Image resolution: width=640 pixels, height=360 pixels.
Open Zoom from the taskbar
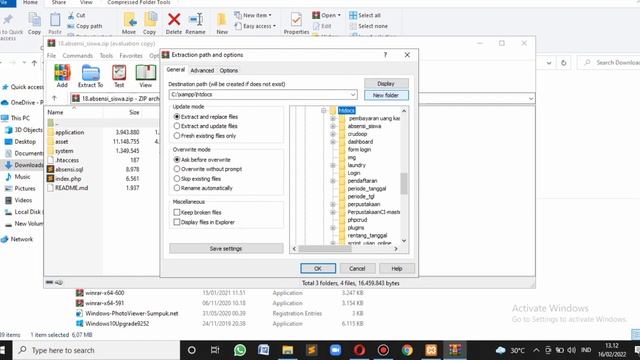pyautogui.click(x=336, y=350)
